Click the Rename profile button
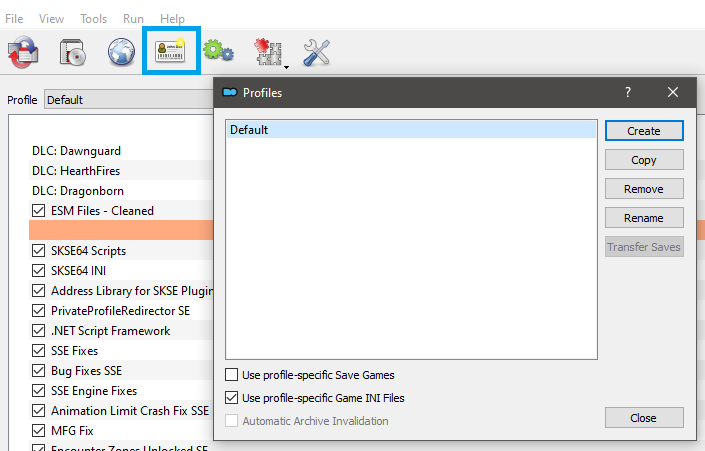The image size is (705, 451). click(x=644, y=218)
